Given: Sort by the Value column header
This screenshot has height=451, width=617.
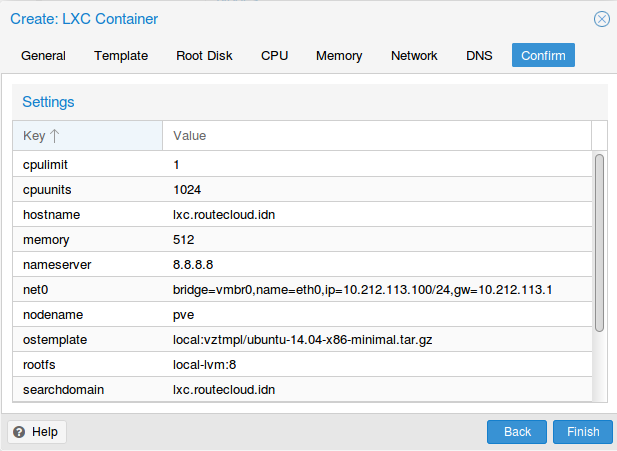Looking at the screenshot, I should (377, 136).
